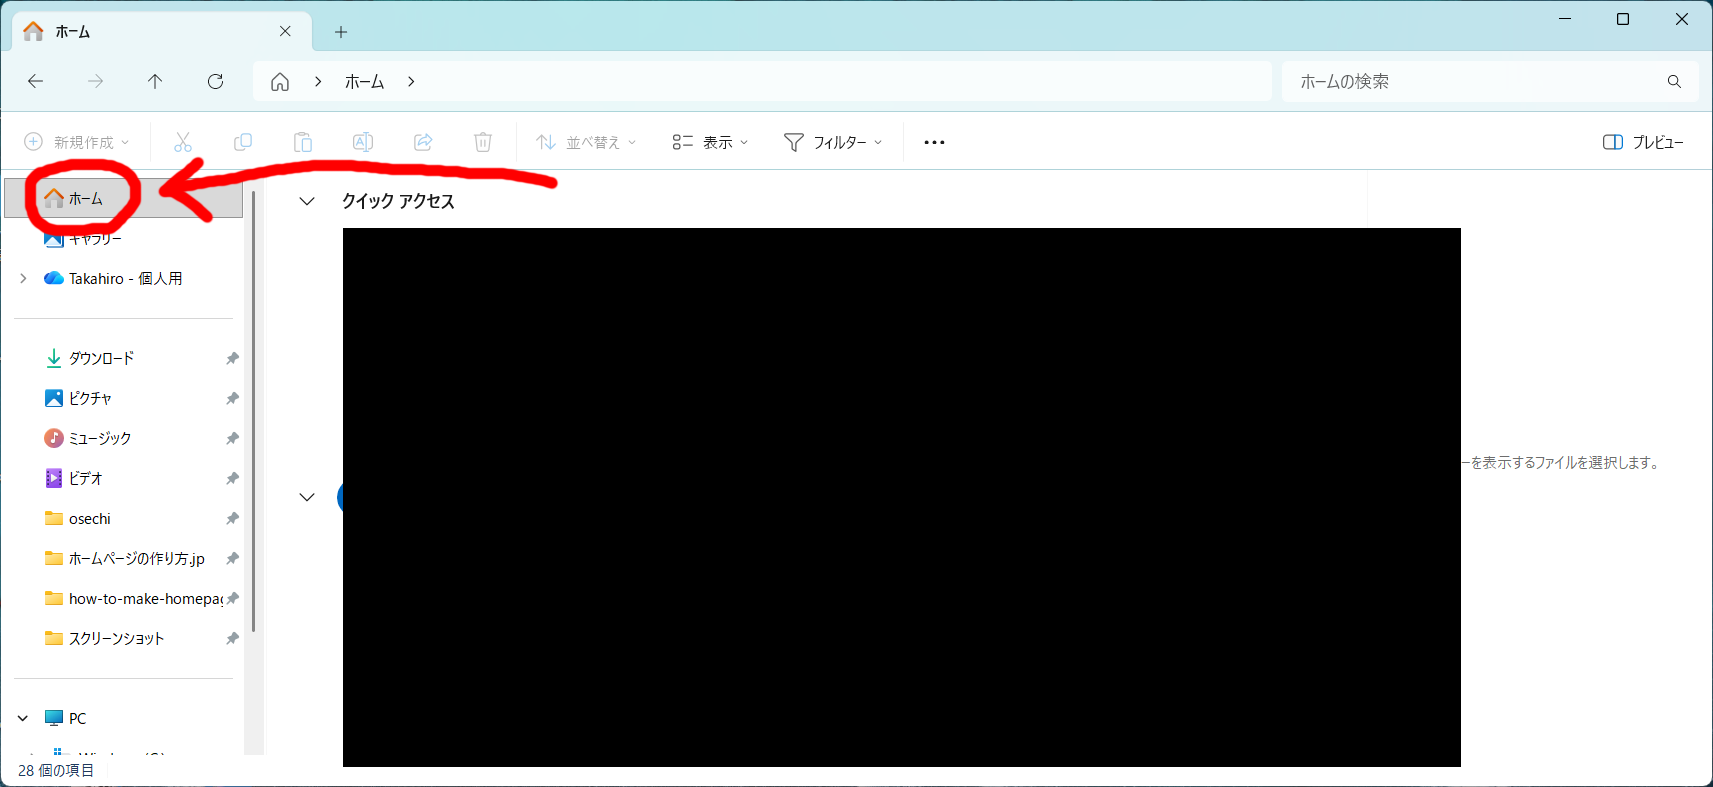Open the 並べ替え sort dropdown
The width and height of the screenshot is (1713, 787).
tap(586, 142)
